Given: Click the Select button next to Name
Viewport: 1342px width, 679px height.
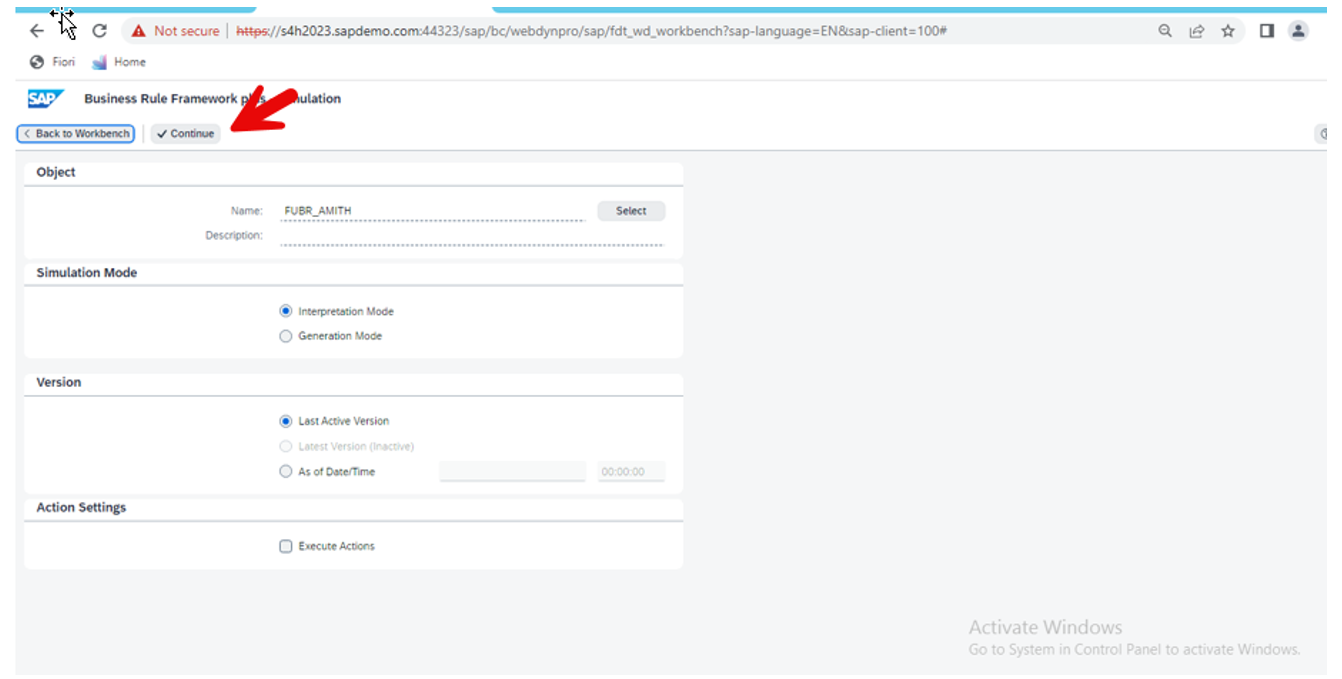Looking at the screenshot, I should (x=631, y=211).
